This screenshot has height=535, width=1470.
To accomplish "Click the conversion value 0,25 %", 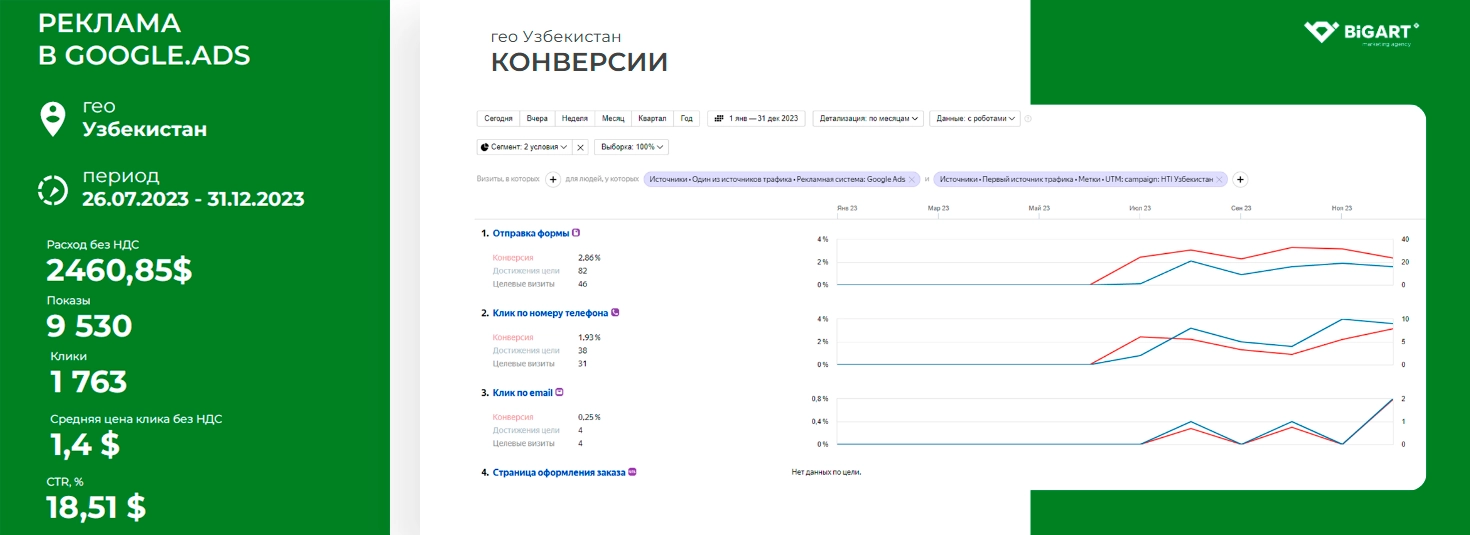I will tap(589, 417).
